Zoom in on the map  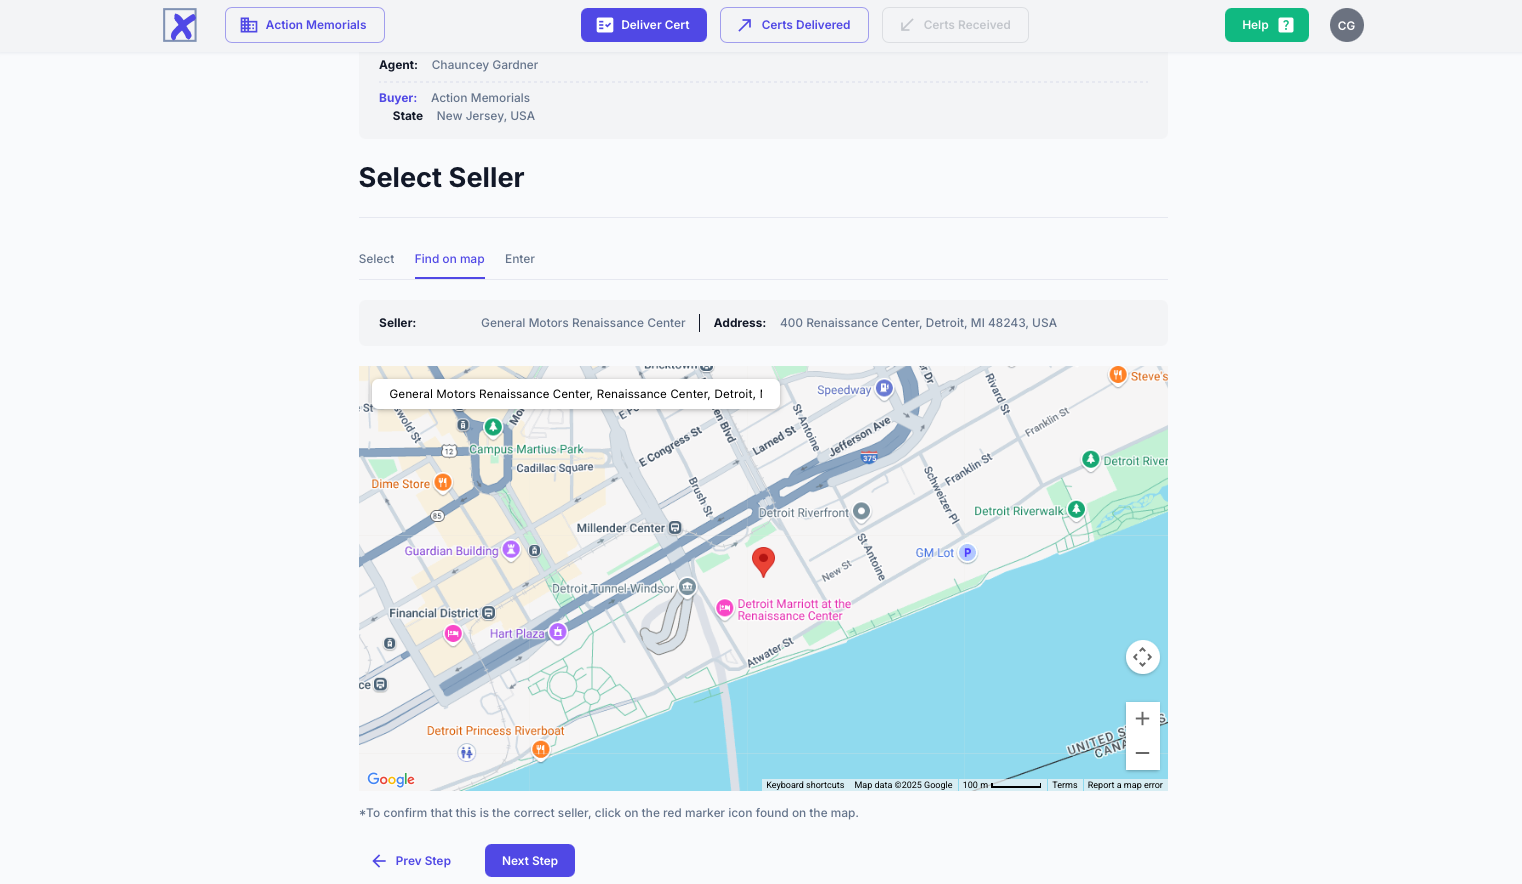click(x=1143, y=719)
